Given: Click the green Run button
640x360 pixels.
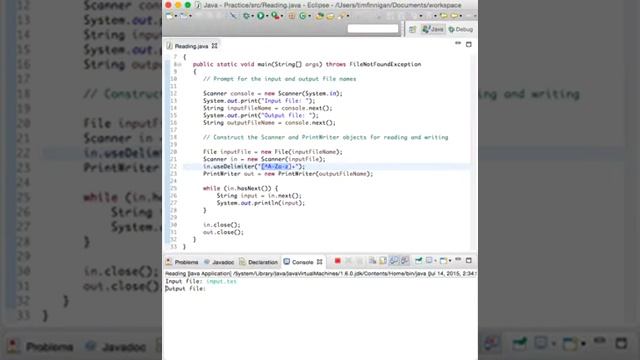Looking at the screenshot, I should pyautogui.click(x=260, y=16).
